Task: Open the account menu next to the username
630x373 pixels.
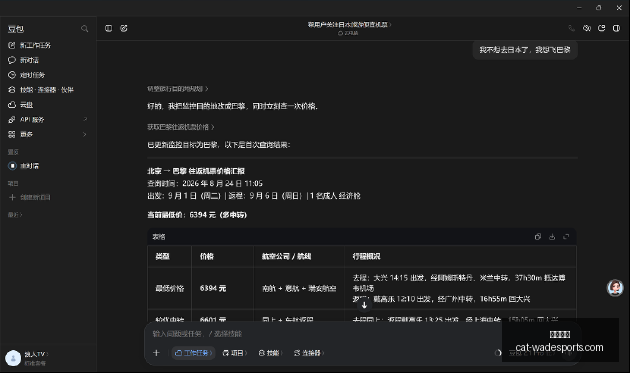Action: [x=37, y=355]
